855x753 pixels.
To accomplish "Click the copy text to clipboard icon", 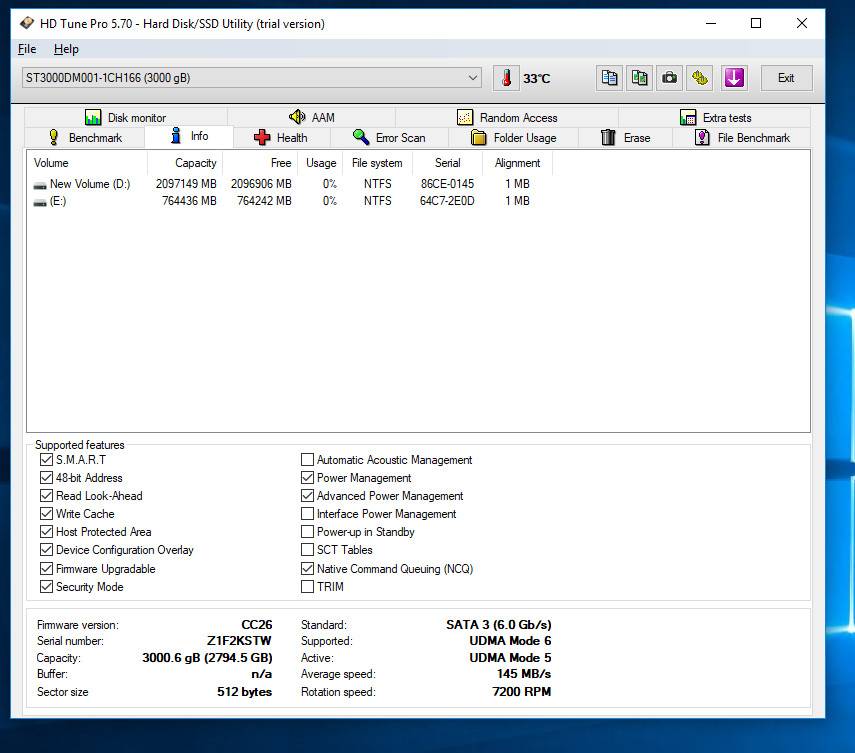I will coord(609,78).
